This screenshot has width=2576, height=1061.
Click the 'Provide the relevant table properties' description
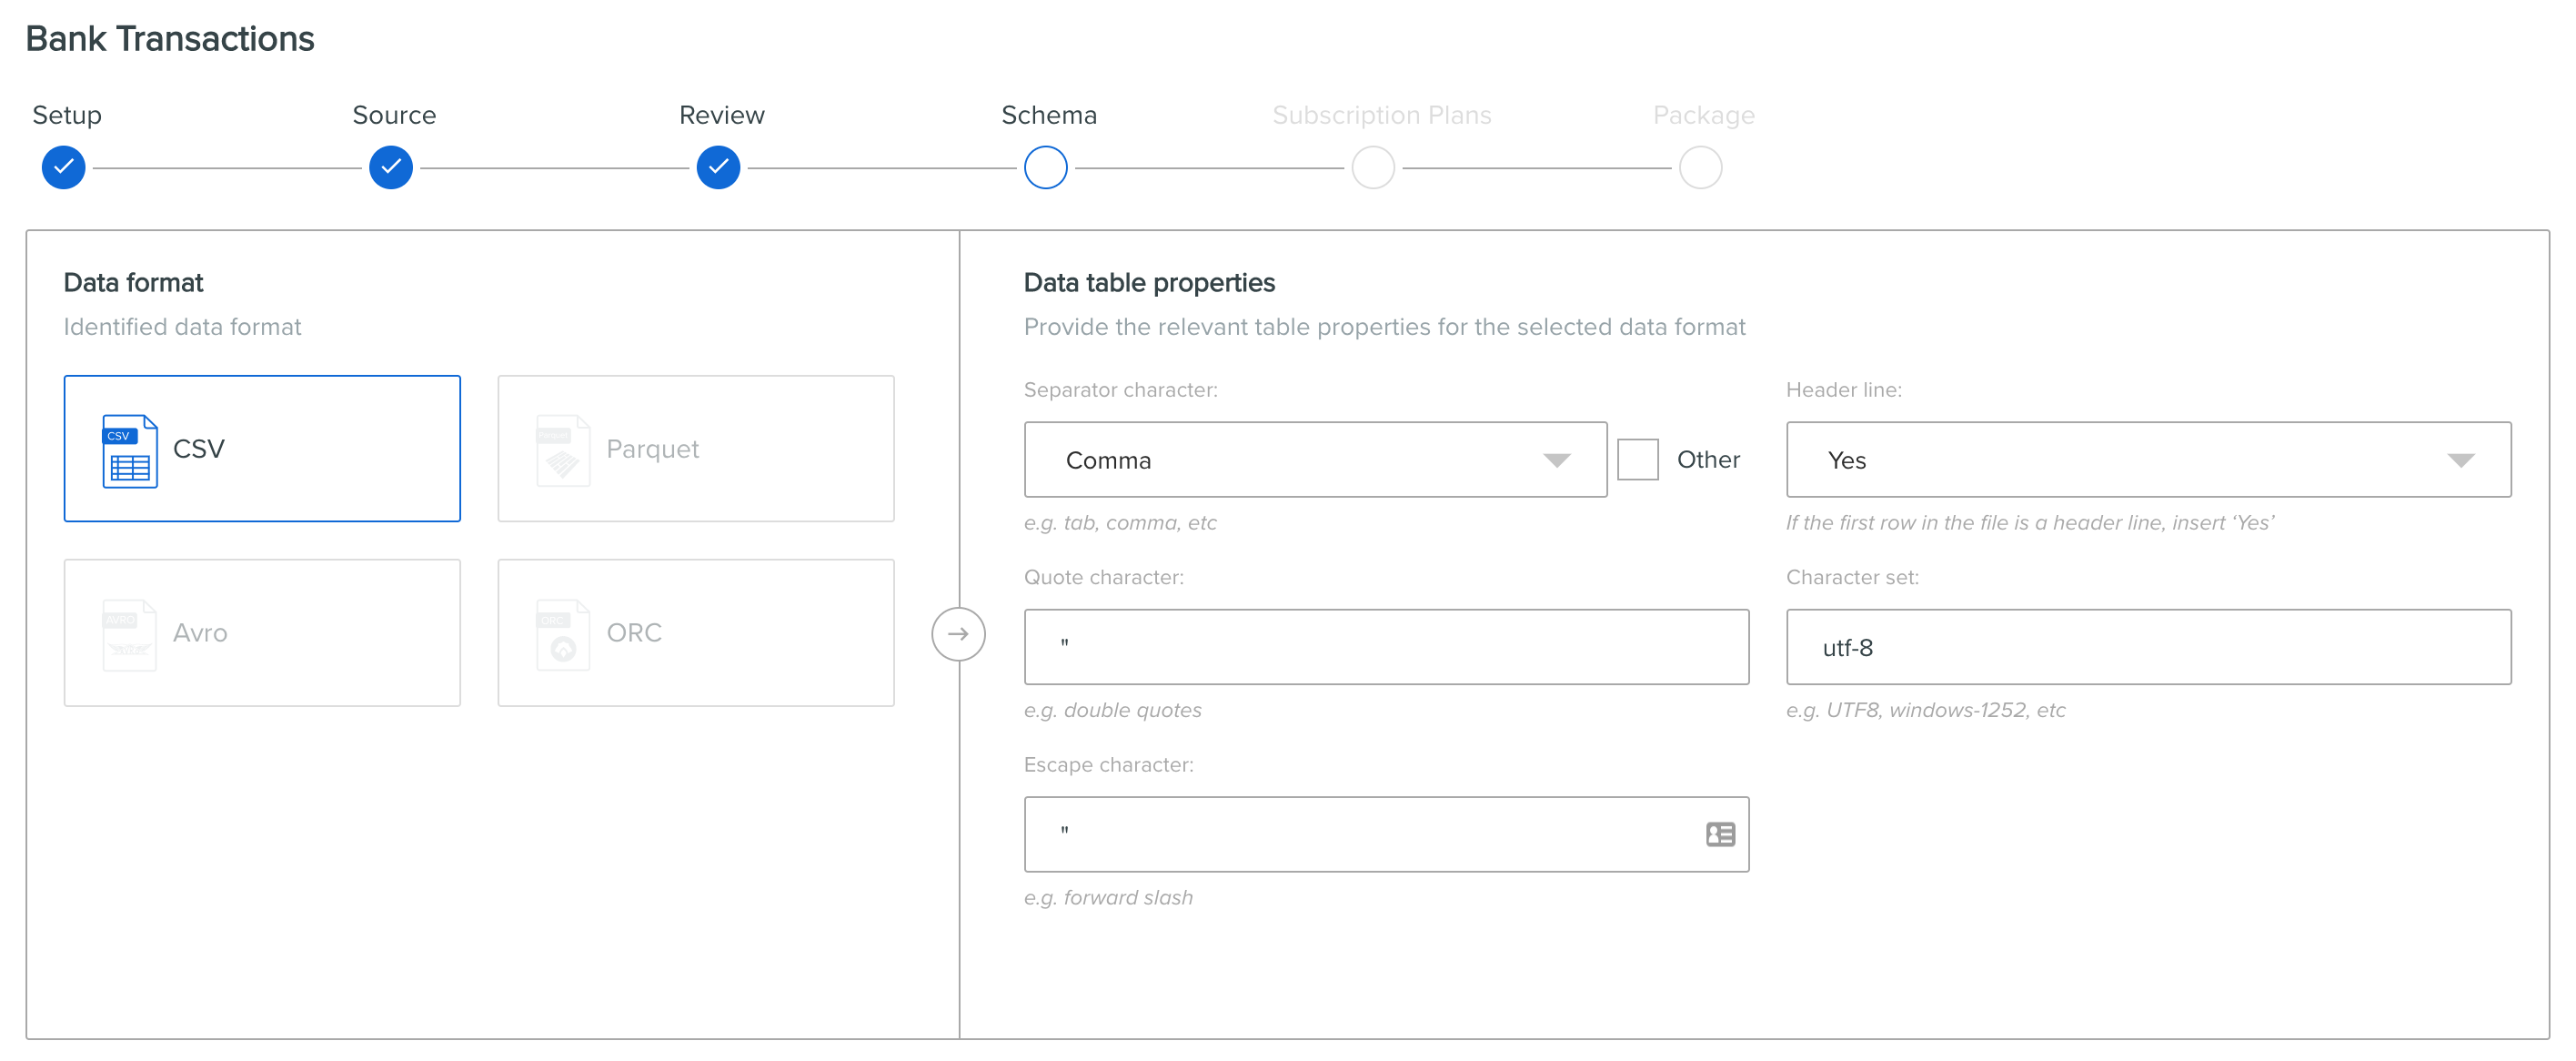[1384, 327]
